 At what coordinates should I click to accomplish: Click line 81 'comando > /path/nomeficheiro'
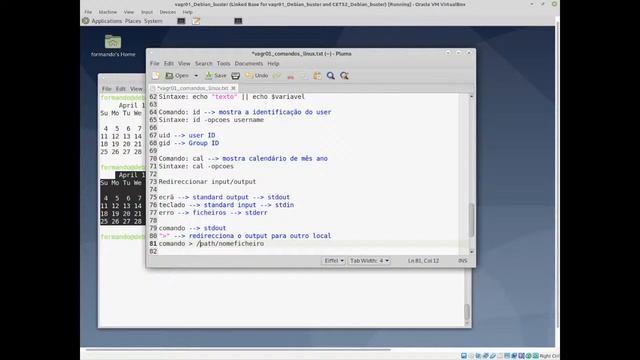point(211,244)
